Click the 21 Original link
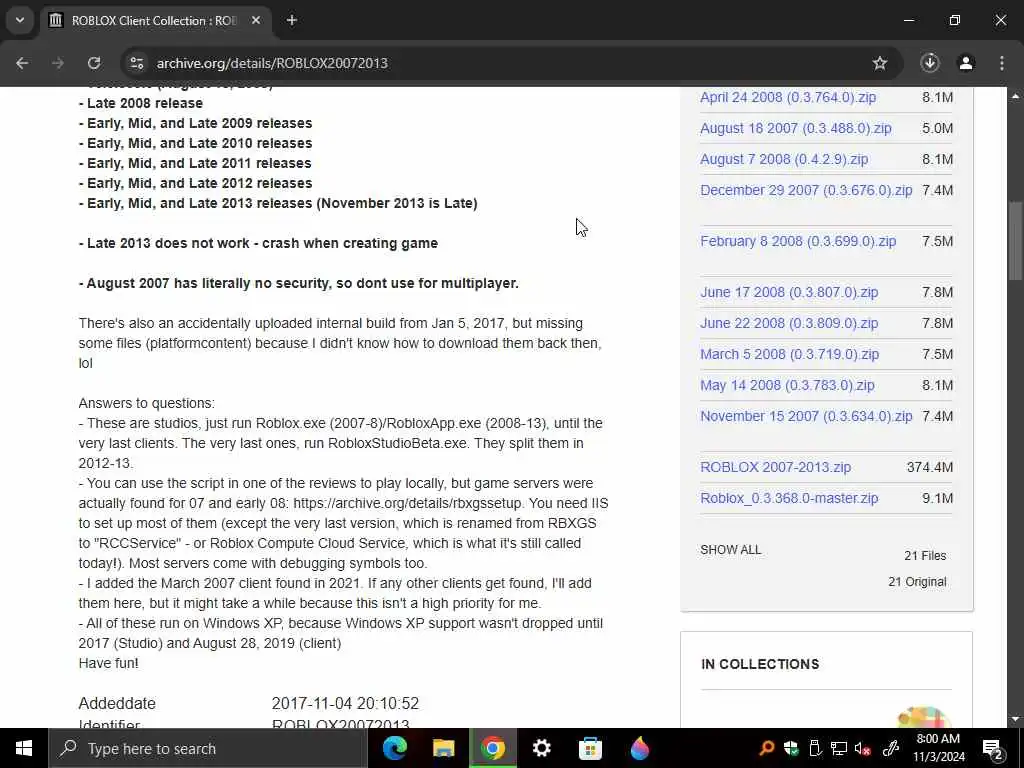The height and width of the screenshot is (768, 1024). coord(917,582)
